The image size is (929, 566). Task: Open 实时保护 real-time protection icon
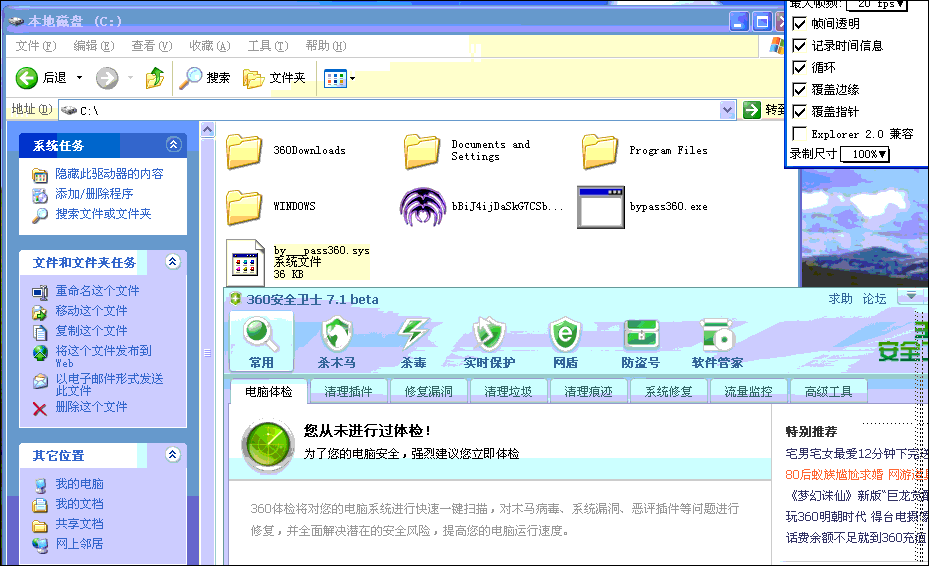pyautogui.click(x=489, y=334)
